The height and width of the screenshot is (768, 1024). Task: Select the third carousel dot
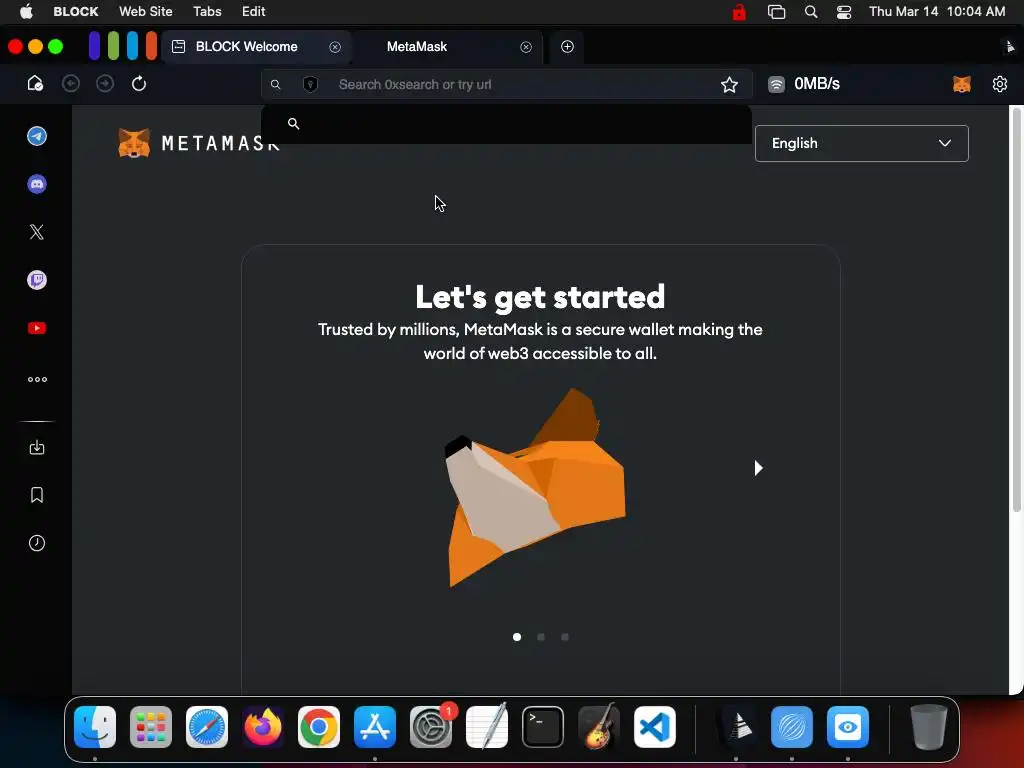565,637
